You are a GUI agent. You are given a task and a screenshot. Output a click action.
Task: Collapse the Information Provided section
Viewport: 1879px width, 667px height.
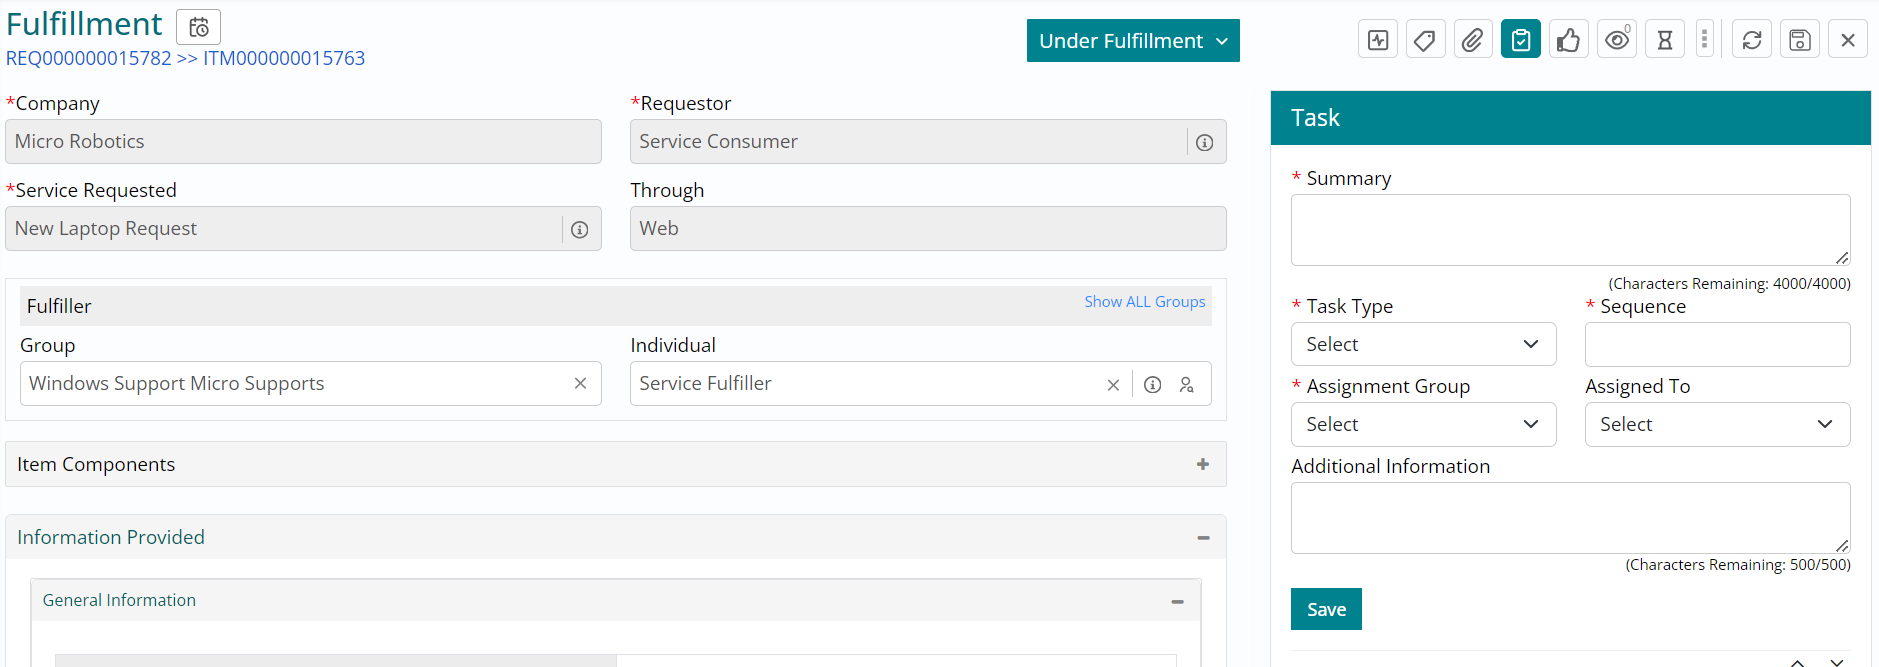[1203, 538]
